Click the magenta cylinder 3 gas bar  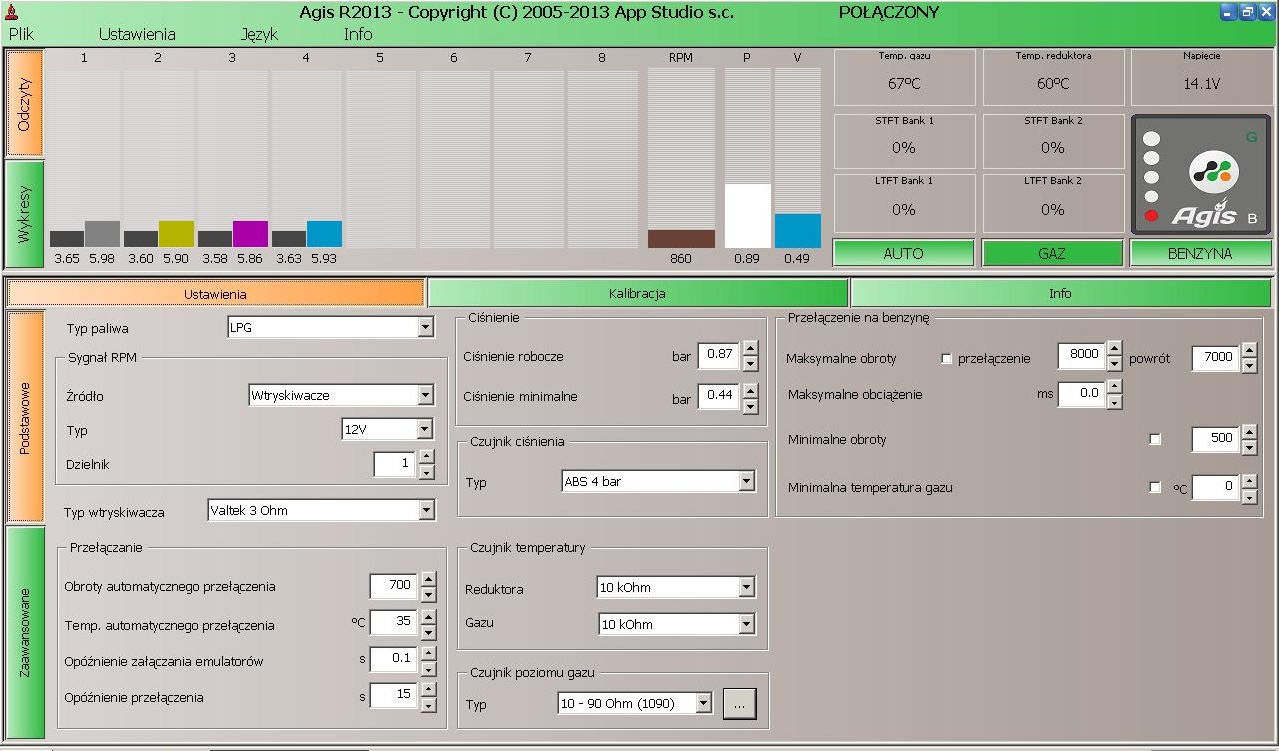(250, 234)
